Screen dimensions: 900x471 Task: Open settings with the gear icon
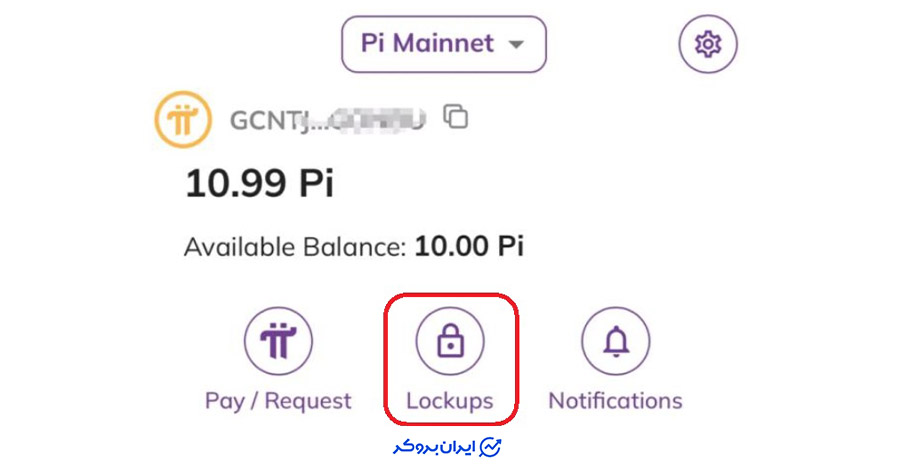708,44
